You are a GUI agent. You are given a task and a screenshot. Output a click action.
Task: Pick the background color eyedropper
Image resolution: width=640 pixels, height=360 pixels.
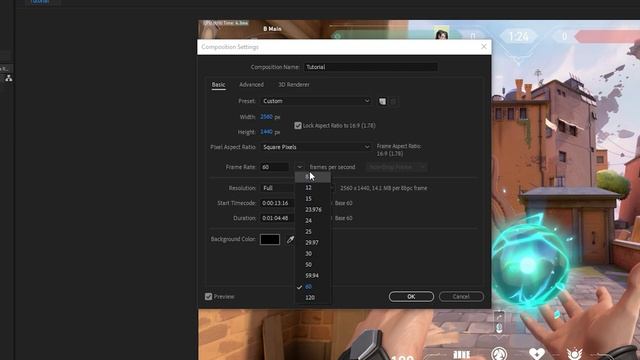pyautogui.click(x=290, y=240)
